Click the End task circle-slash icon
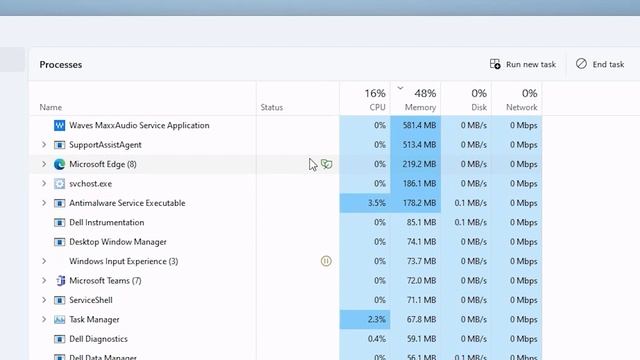 click(581, 64)
